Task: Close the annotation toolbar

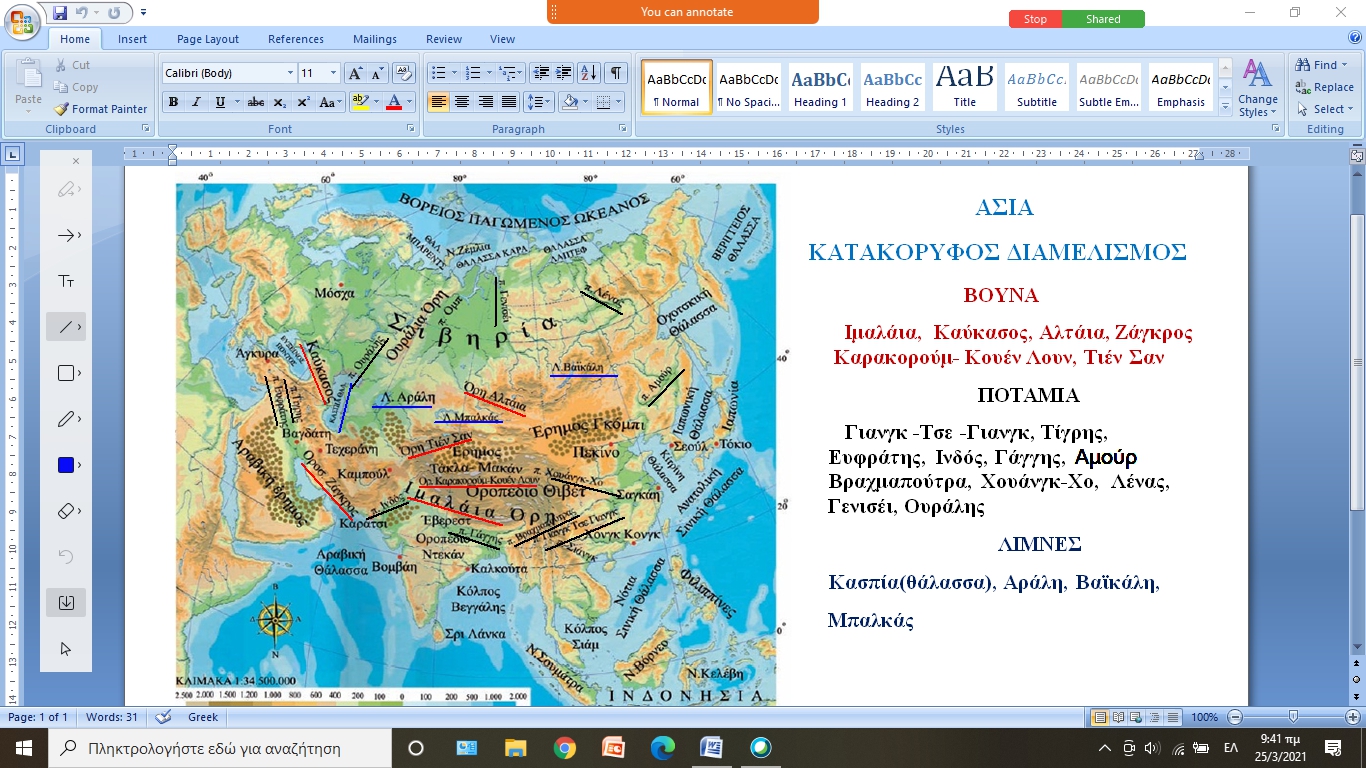Action: [x=76, y=161]
